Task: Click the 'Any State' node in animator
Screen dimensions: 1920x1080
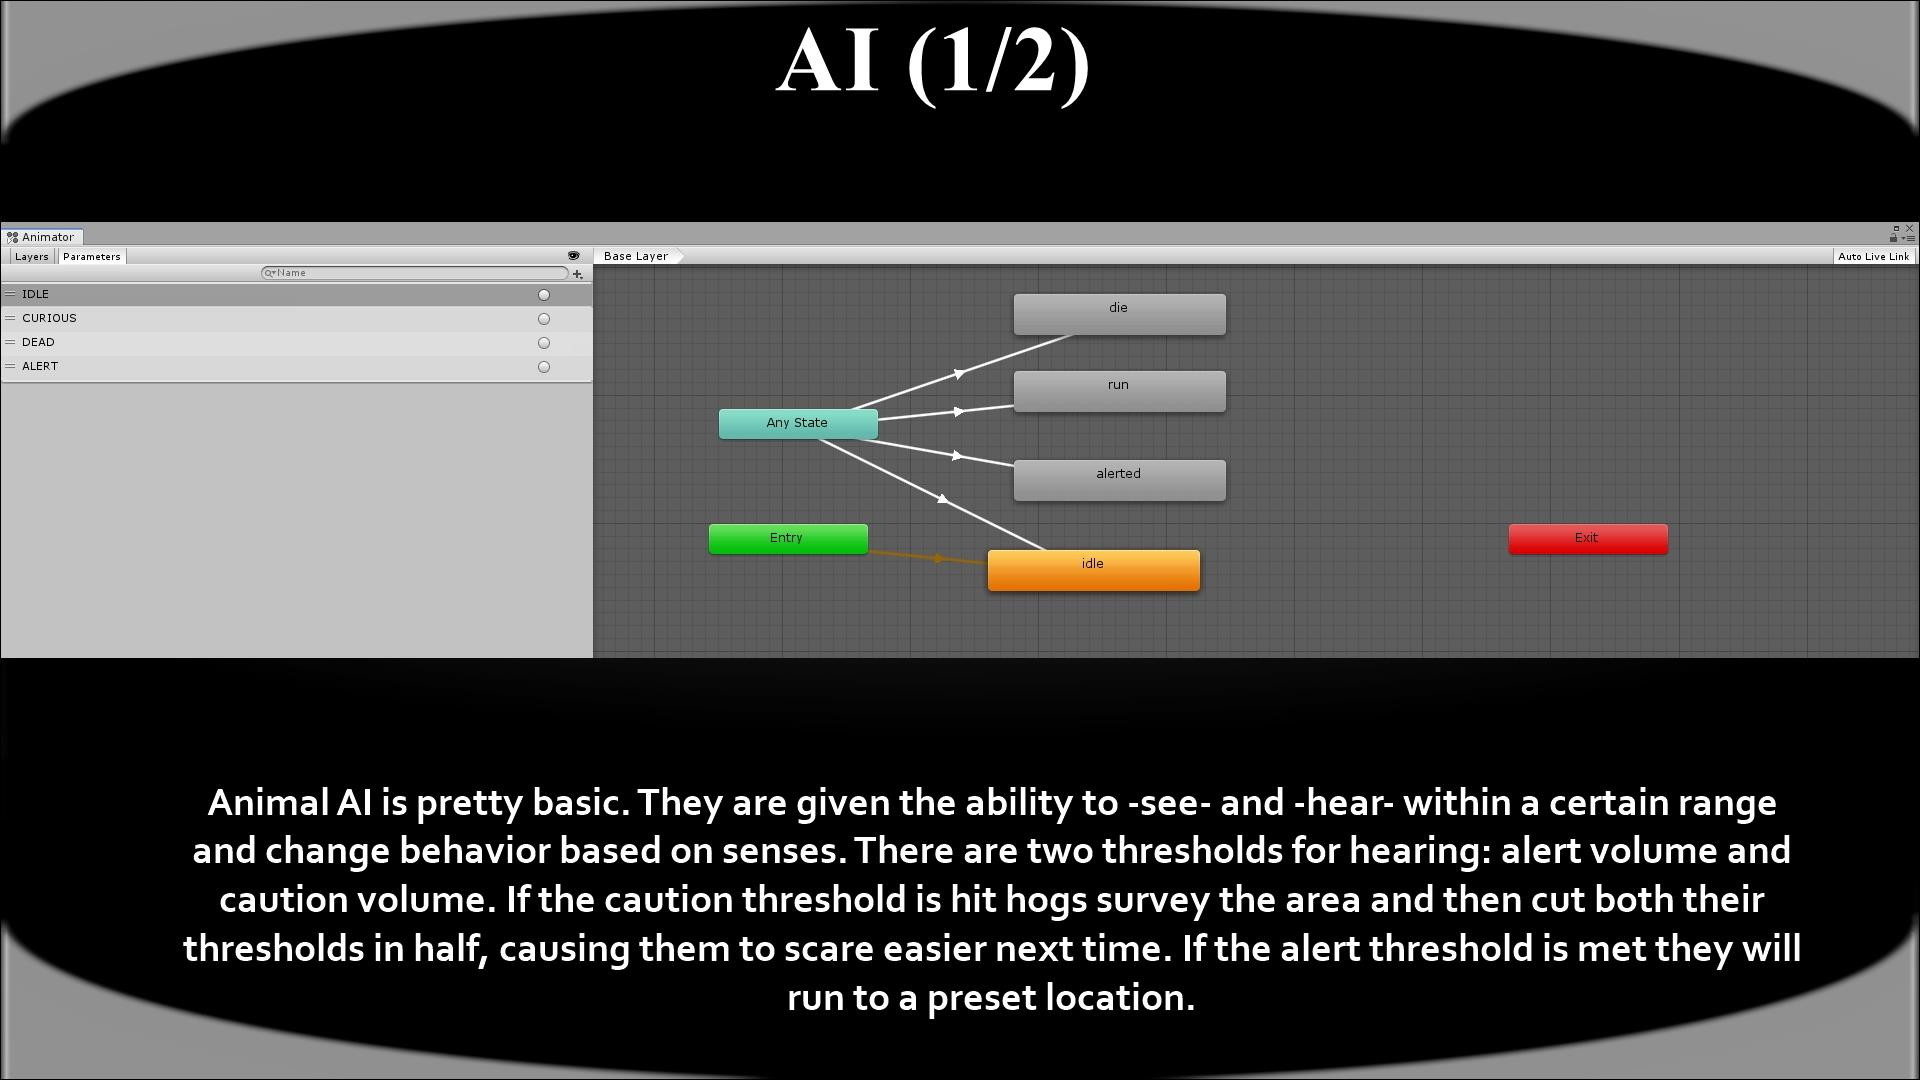Action: (x=796, y=422)
